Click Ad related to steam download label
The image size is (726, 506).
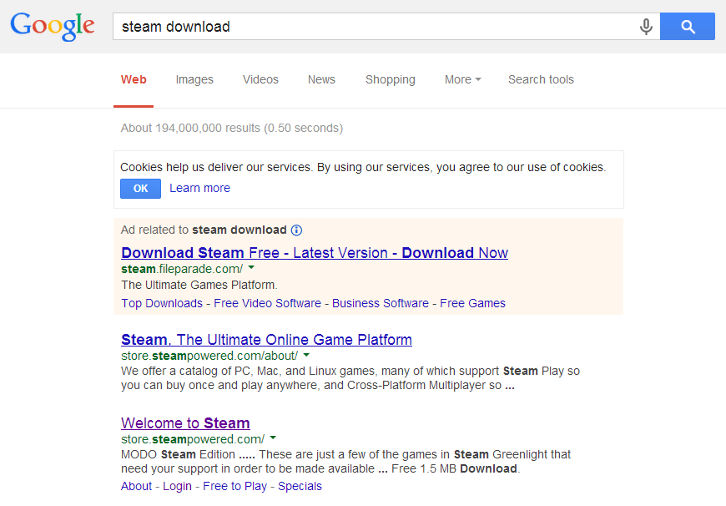[204, 230]
